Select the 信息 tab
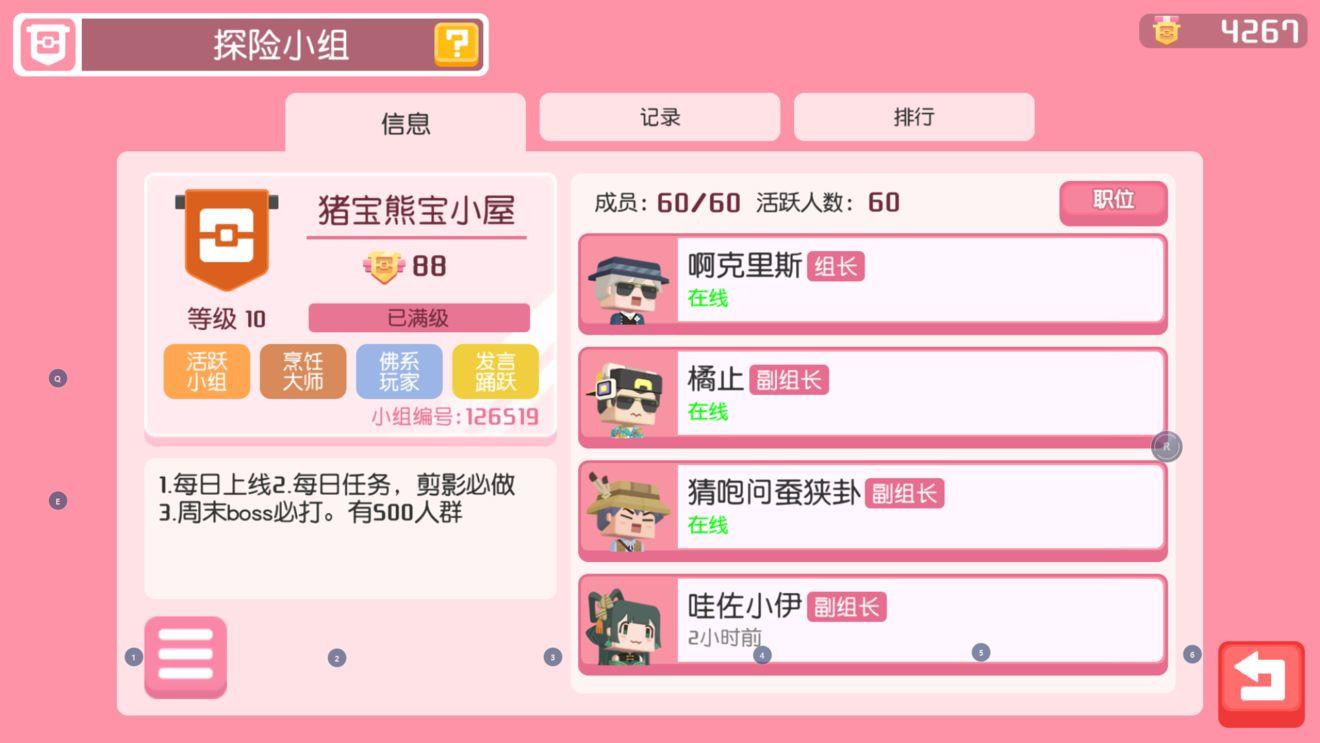This screenshot has width=1320, height=743. coord(405,123)
